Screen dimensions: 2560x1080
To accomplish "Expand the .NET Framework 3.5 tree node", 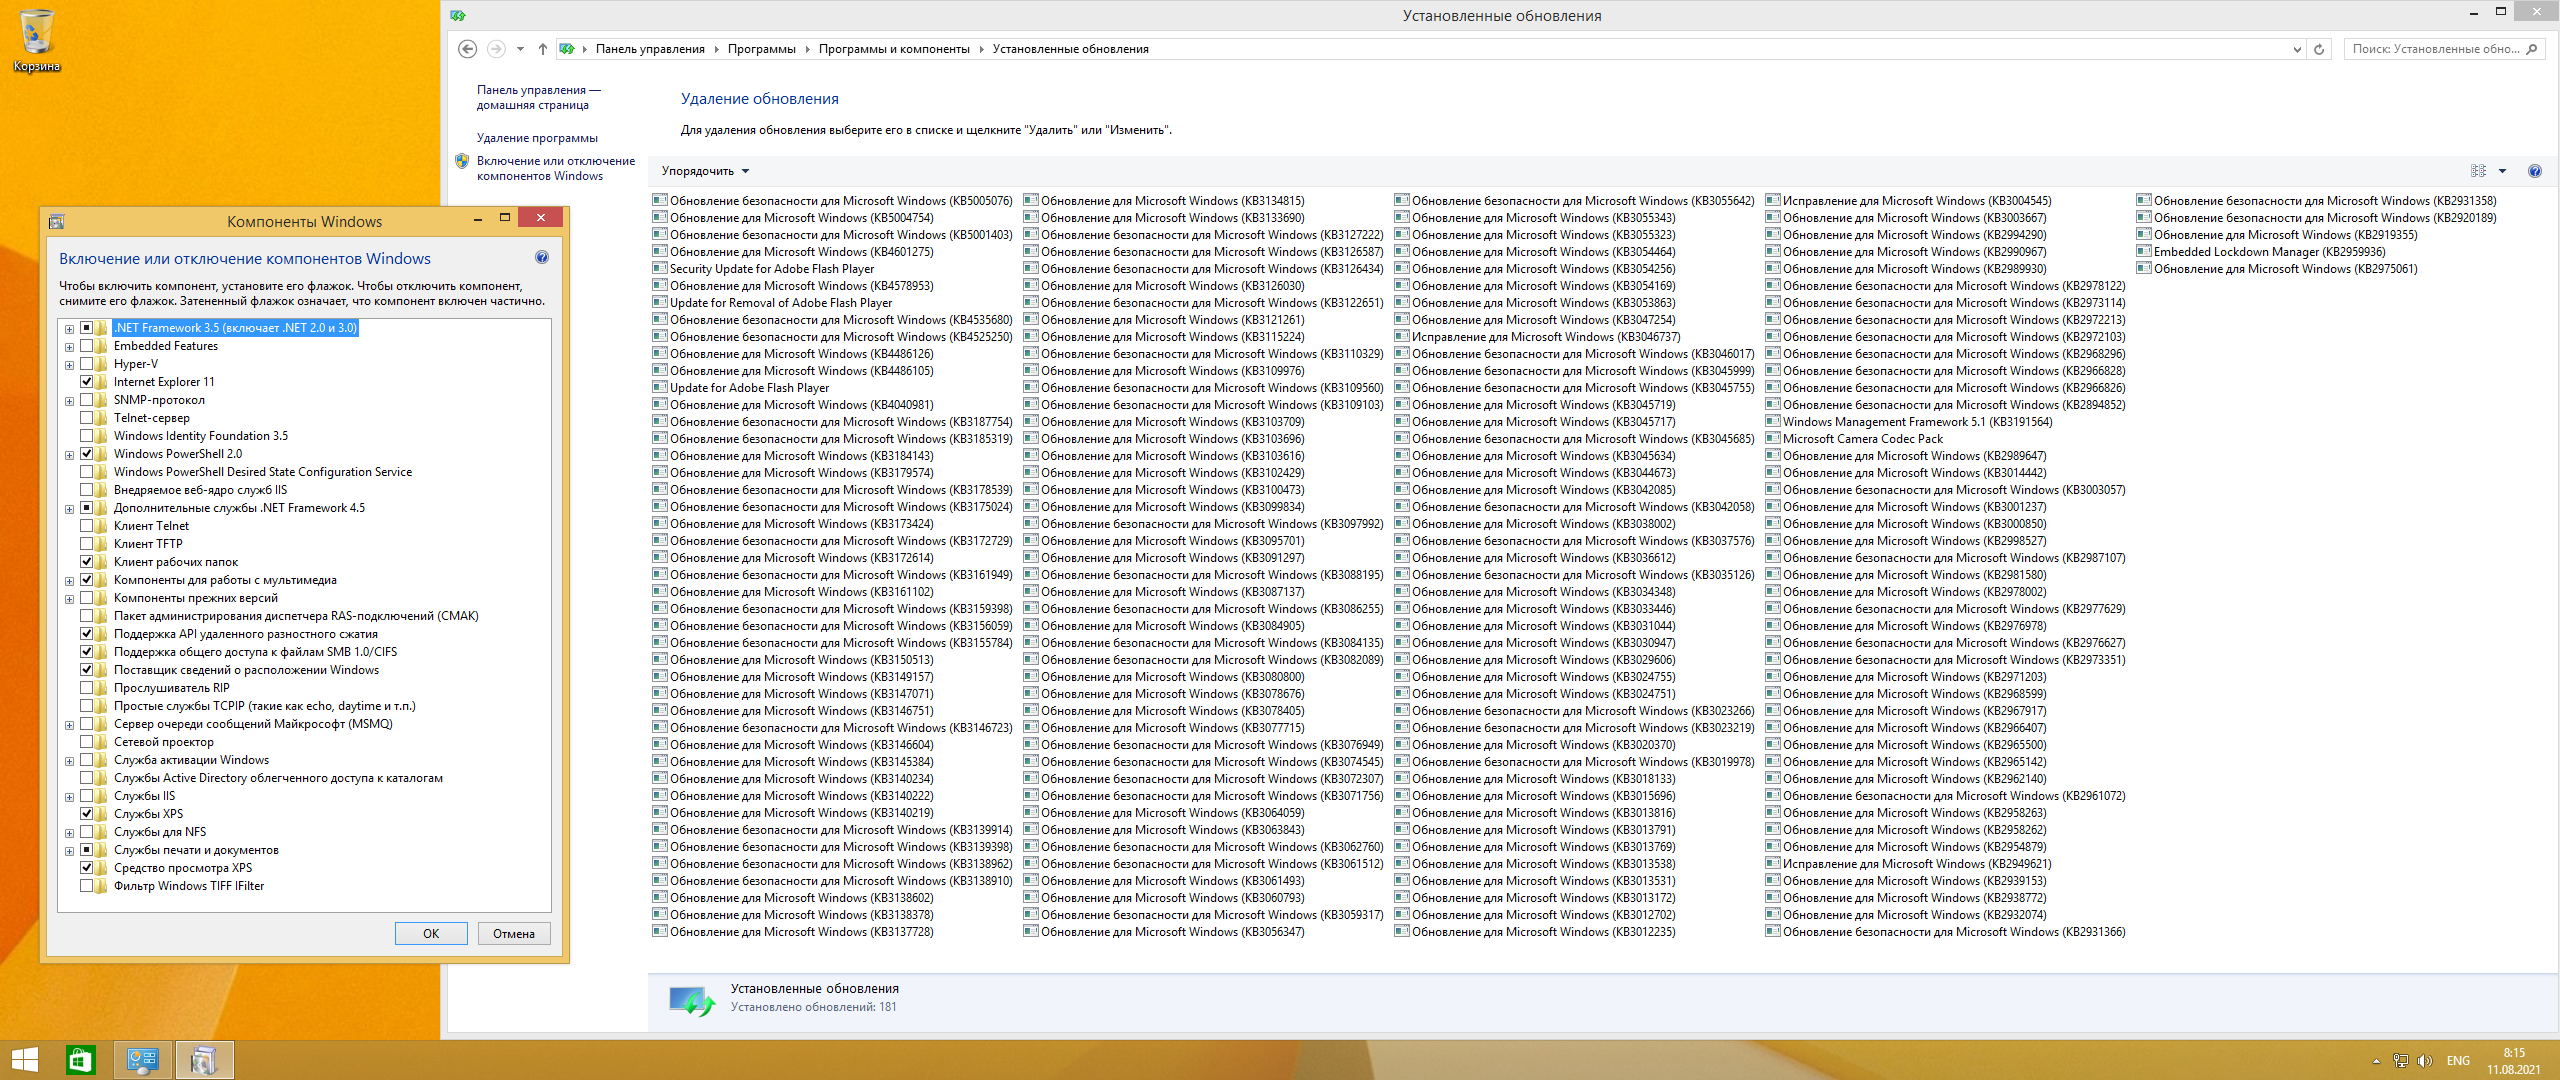I will 69,329.
